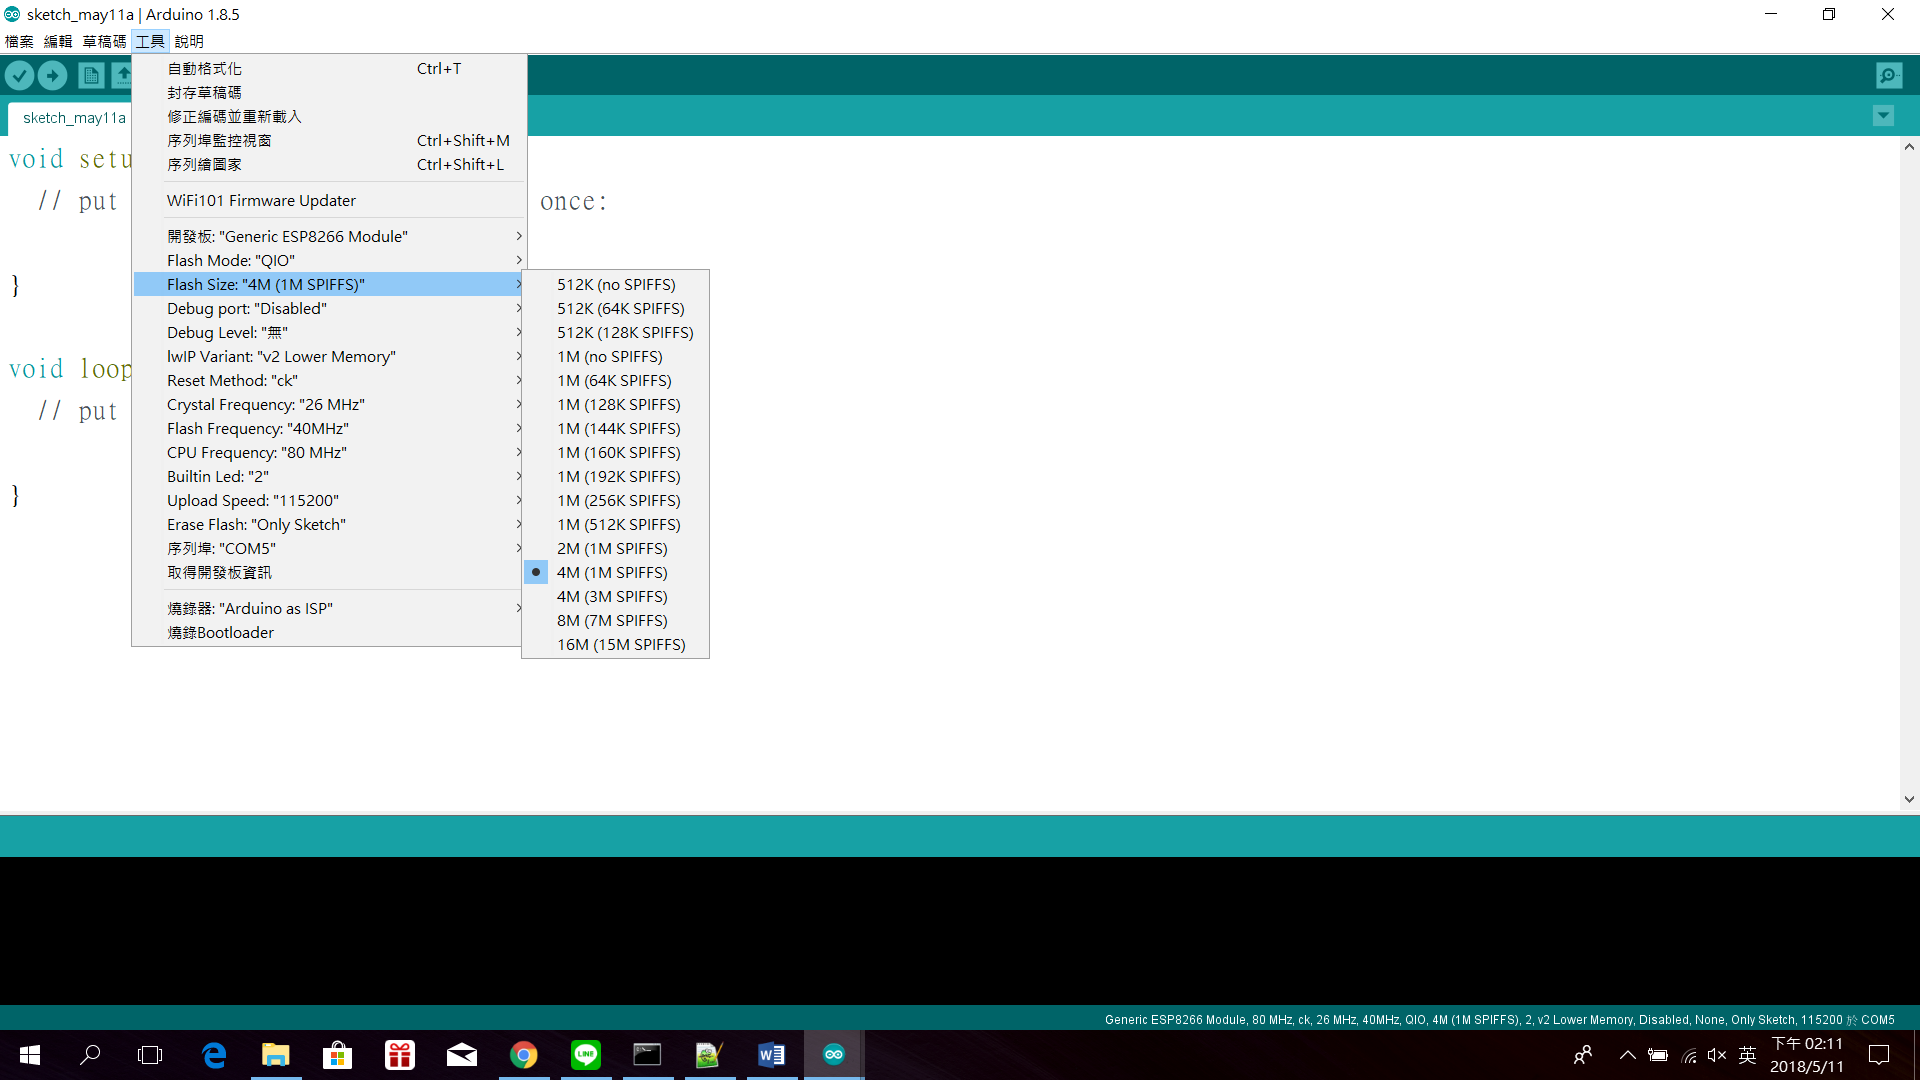Click the Upload arrow icon
This screenshot has height=1080, width=1920.
pyautogui.click(x=52, y=75)
